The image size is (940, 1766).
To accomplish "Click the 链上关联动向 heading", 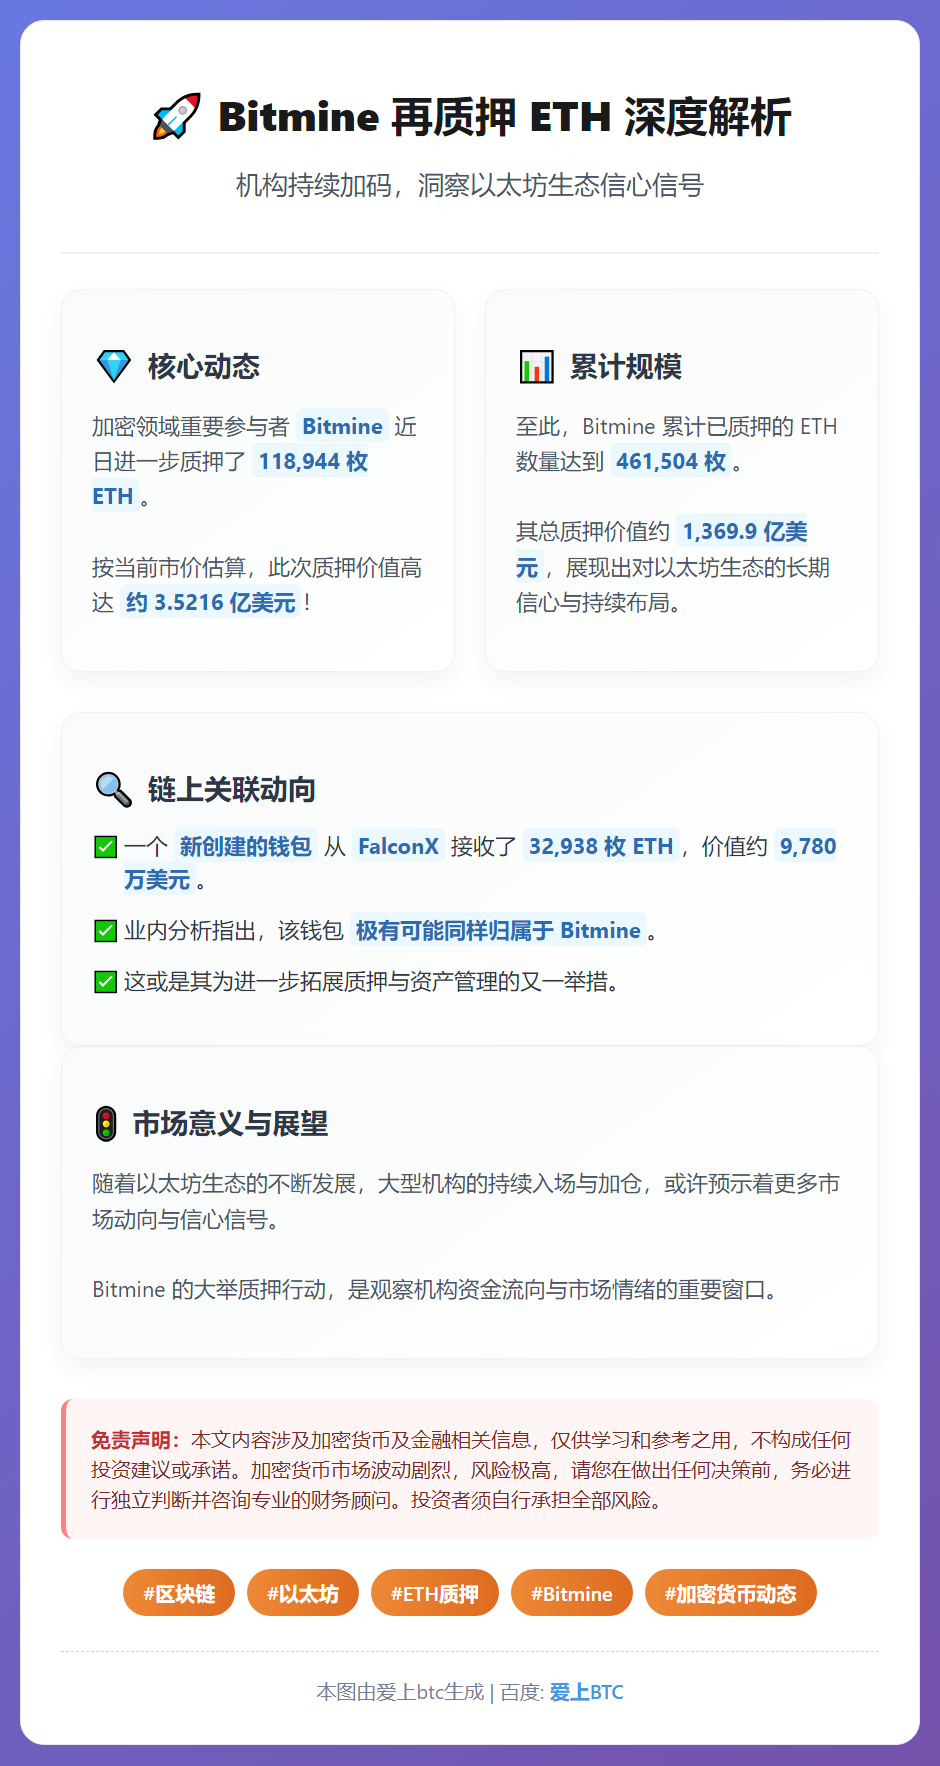I will pyautogui.click(x=232, y=790).
